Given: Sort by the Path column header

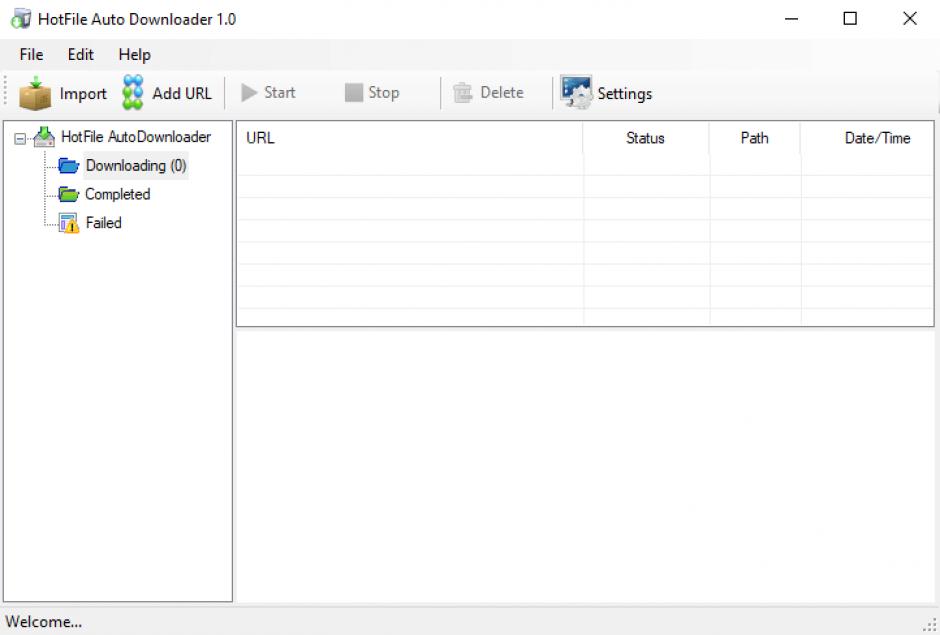Looking at the screenshot, I should tap(755, 138).
